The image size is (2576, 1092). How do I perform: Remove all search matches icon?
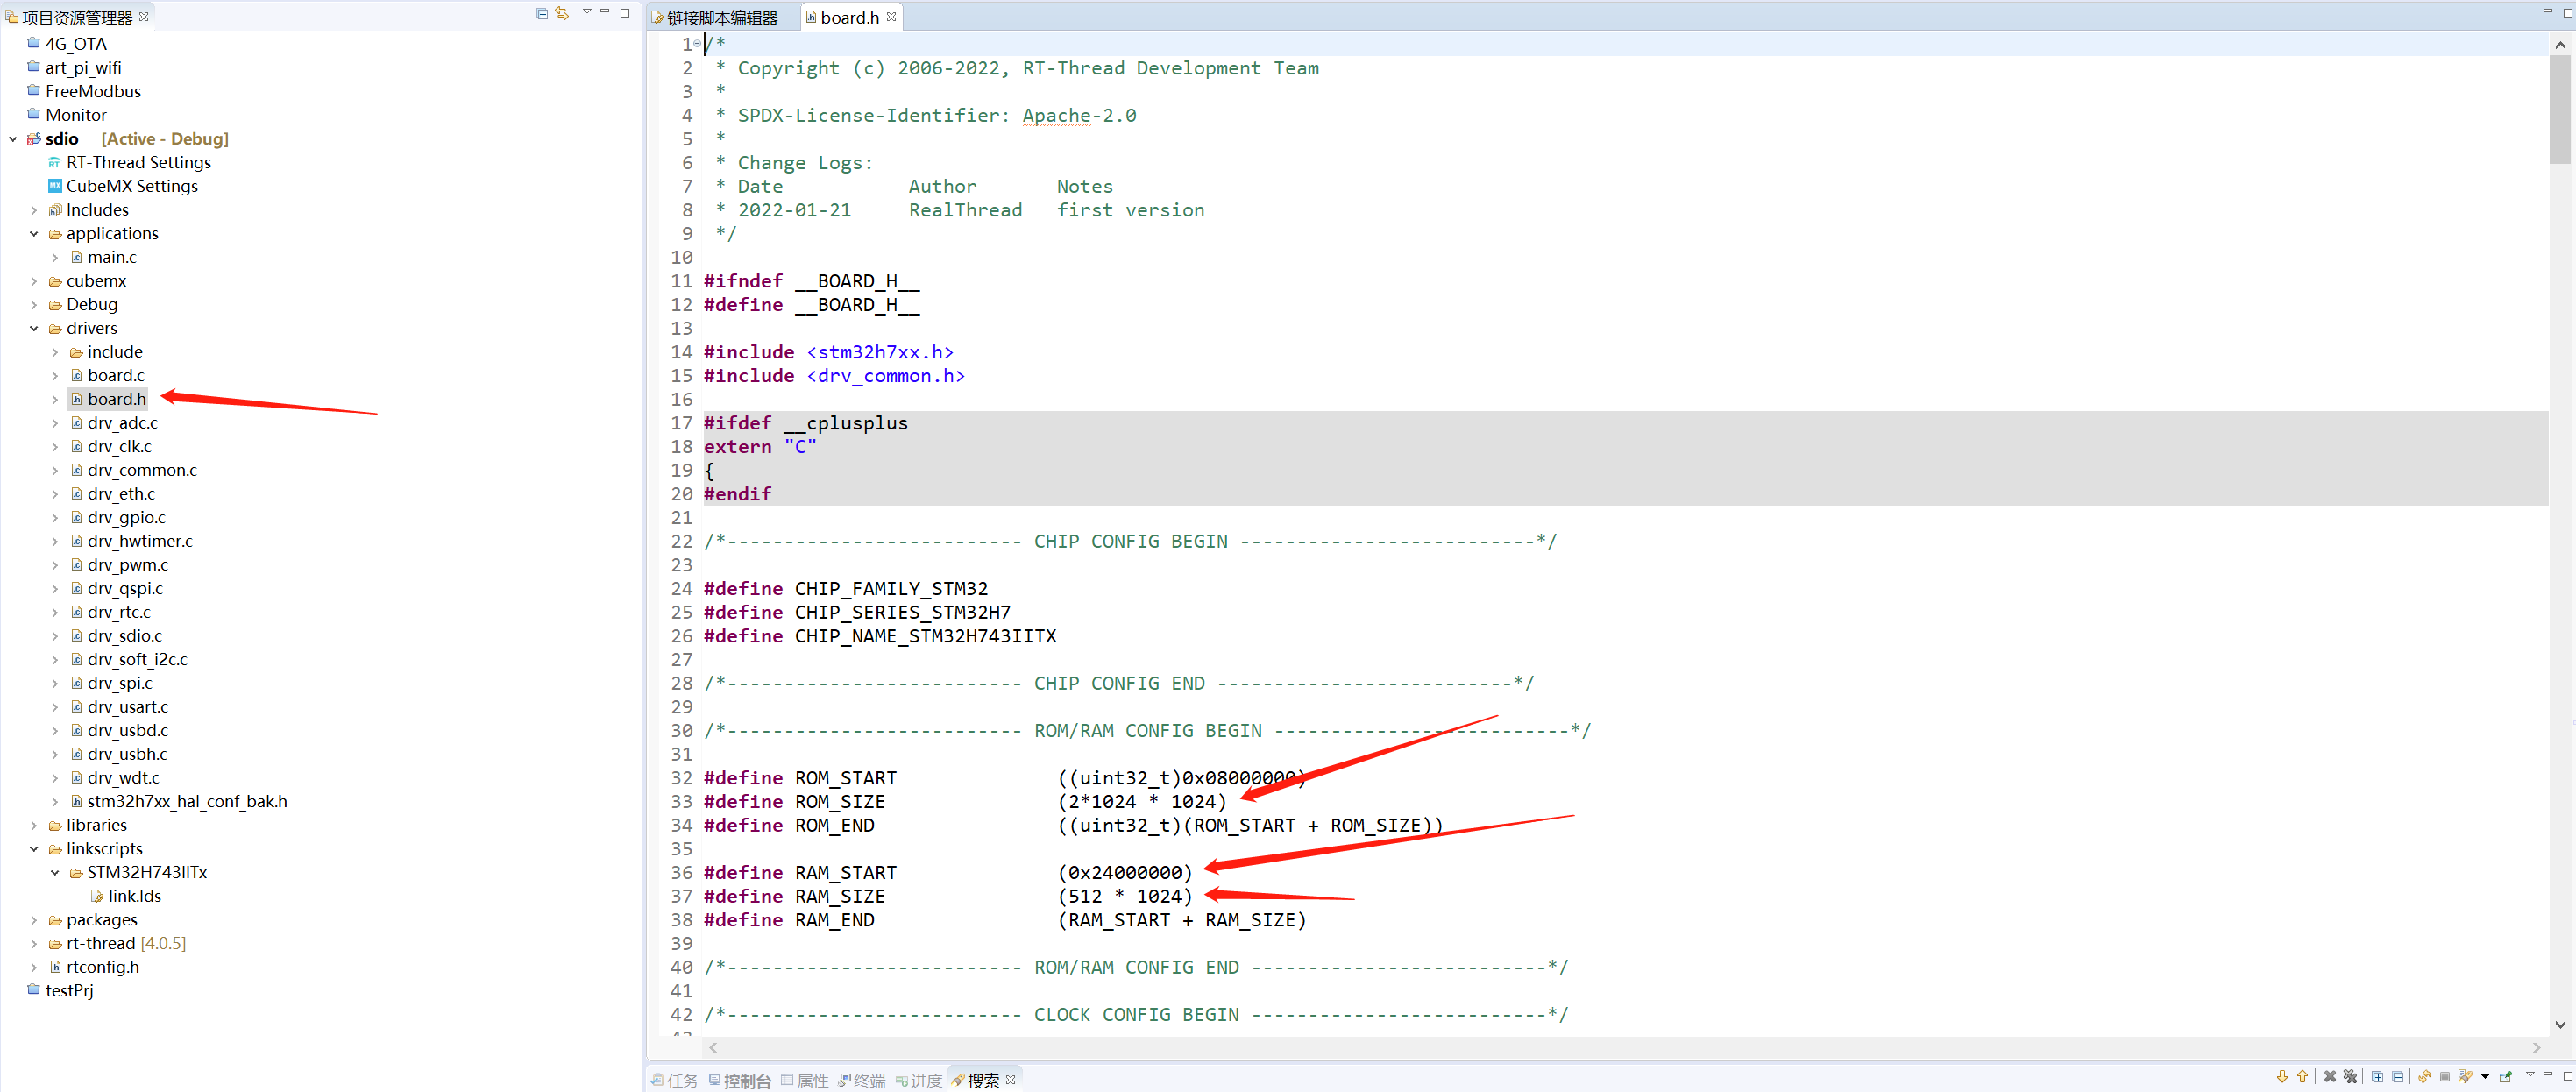click(2351, 1077)
